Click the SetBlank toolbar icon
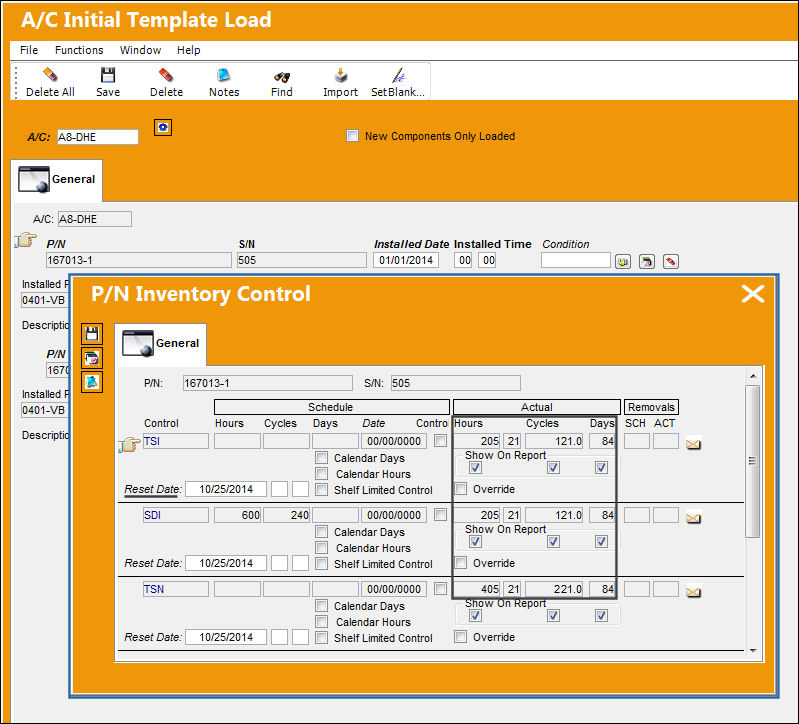799x724 pixels. [398, 75]
